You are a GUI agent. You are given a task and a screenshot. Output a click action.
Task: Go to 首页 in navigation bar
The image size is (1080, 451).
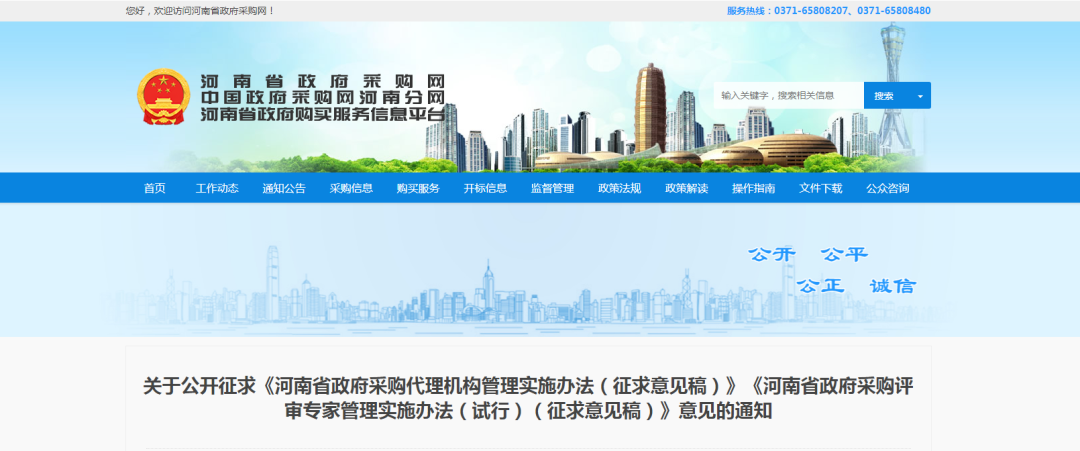(155, 188)
